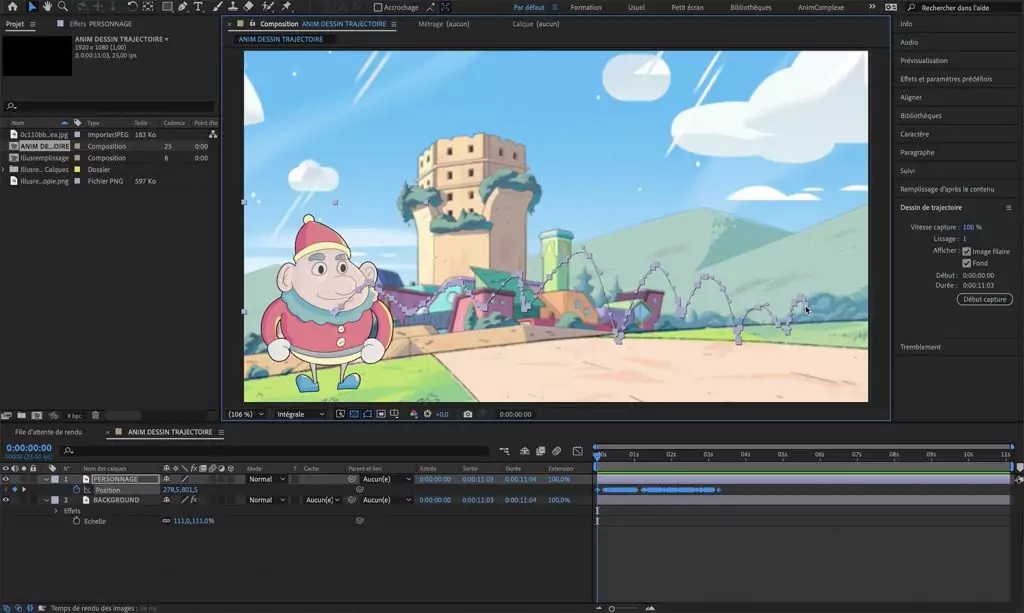Select the Roto Brush tool

tap(268, 7)
